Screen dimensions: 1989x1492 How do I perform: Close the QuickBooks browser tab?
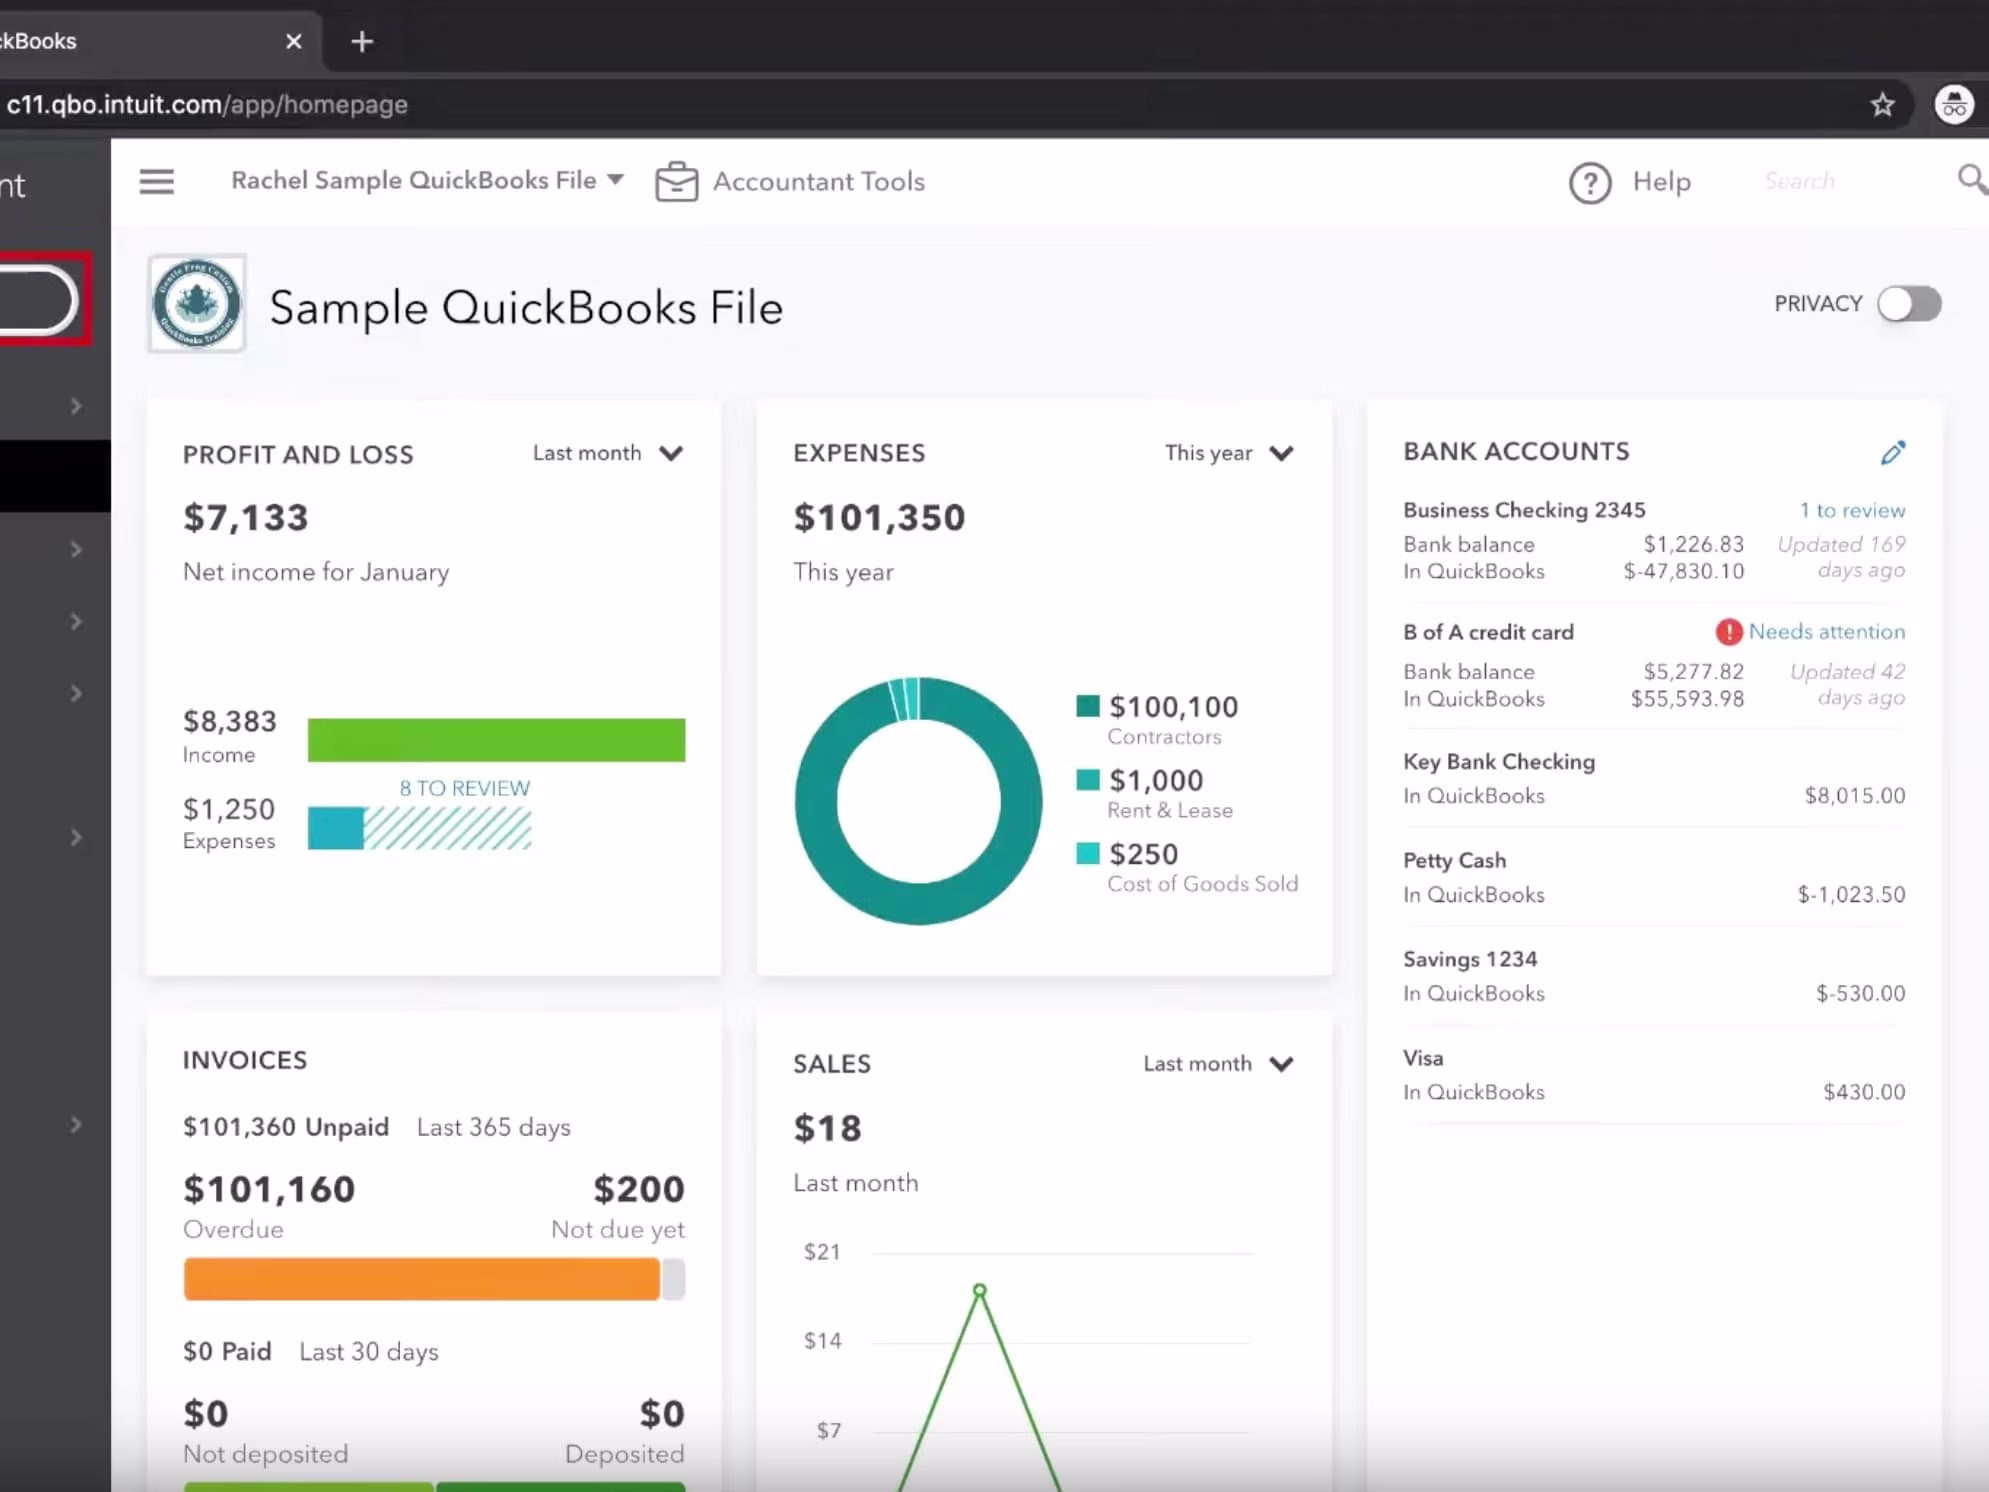tap(293, 42)
